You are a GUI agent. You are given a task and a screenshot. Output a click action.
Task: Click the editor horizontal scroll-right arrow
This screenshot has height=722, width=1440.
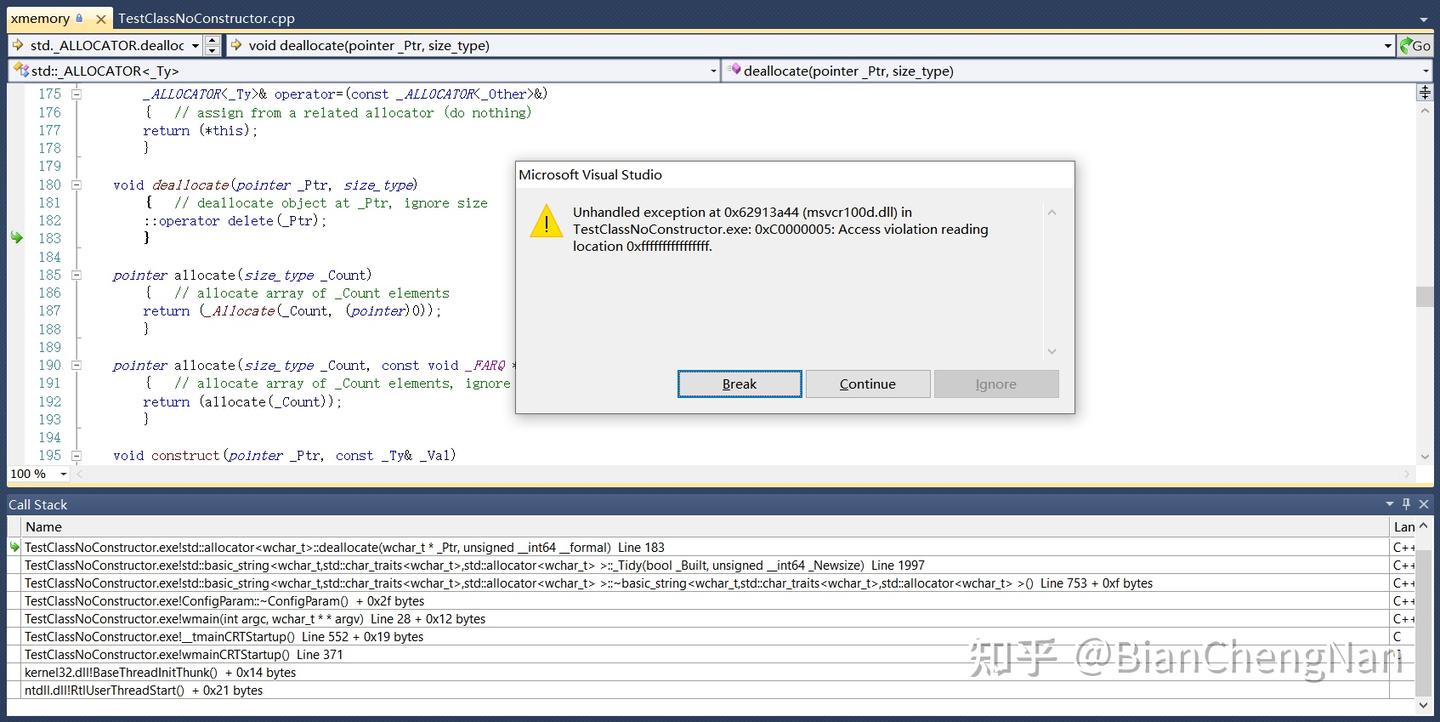coord(1408,474)
